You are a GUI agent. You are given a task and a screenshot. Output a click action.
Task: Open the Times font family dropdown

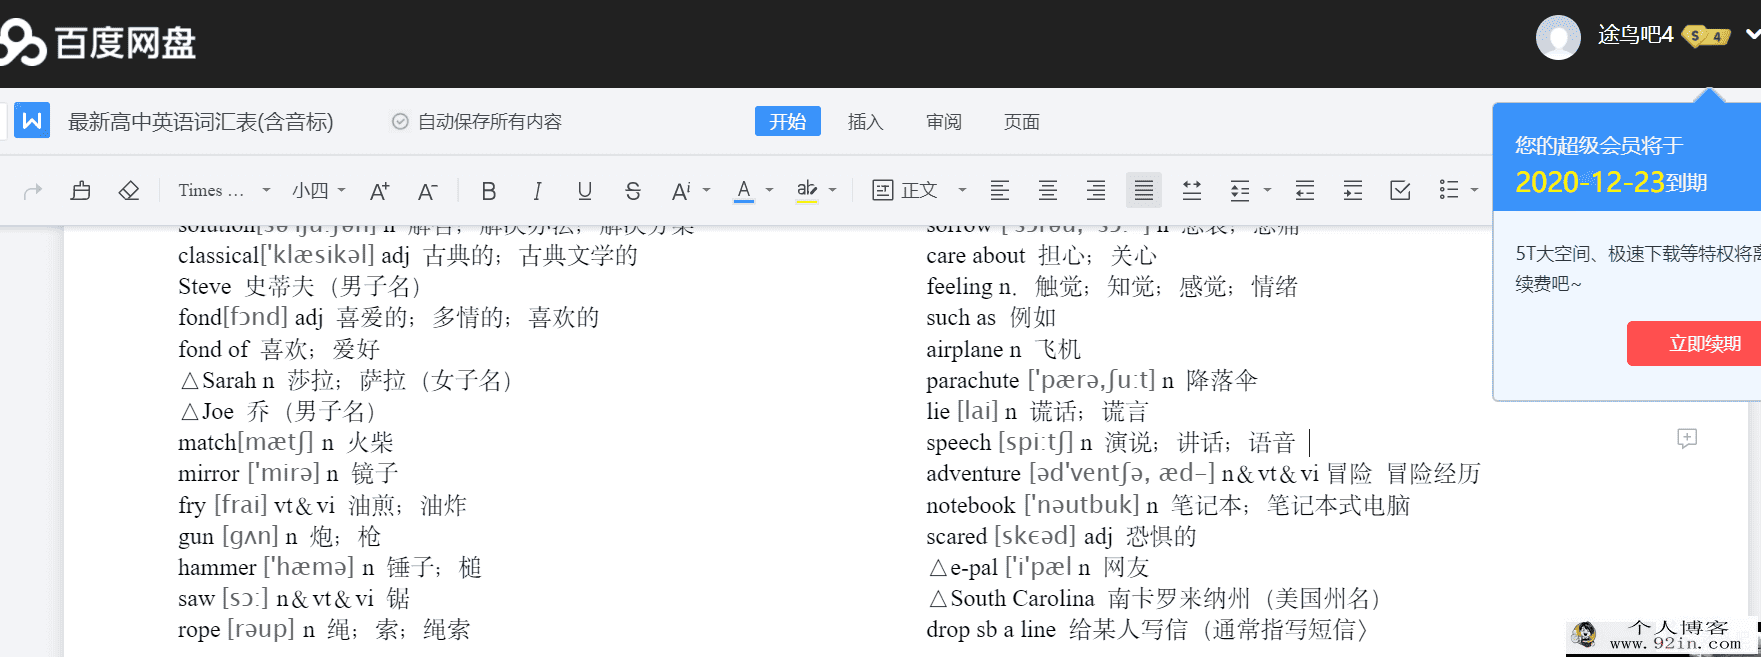click(224, 190)
